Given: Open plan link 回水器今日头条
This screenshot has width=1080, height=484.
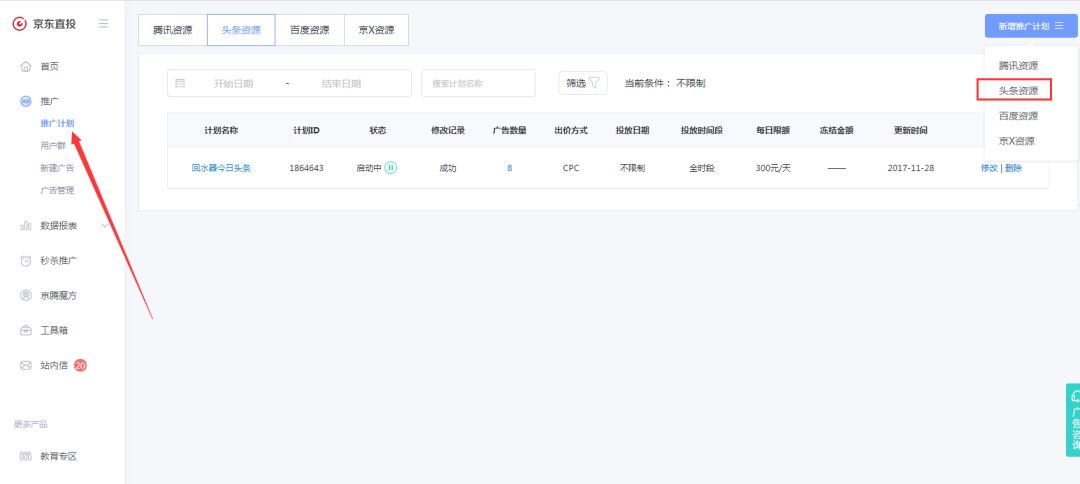Looking at the screenshot, I should 221,168.
